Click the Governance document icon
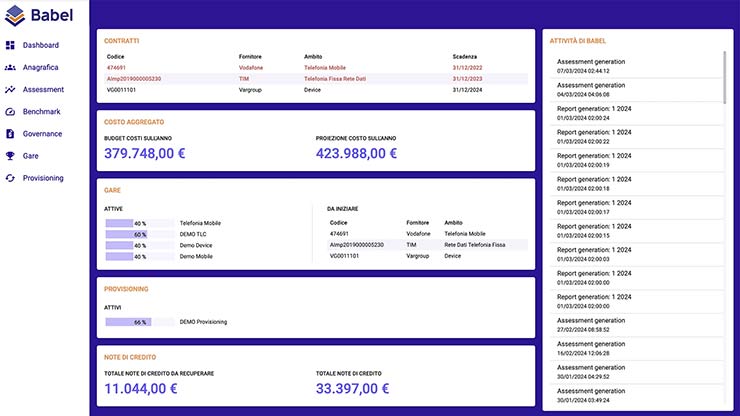 tap(10, 133)
